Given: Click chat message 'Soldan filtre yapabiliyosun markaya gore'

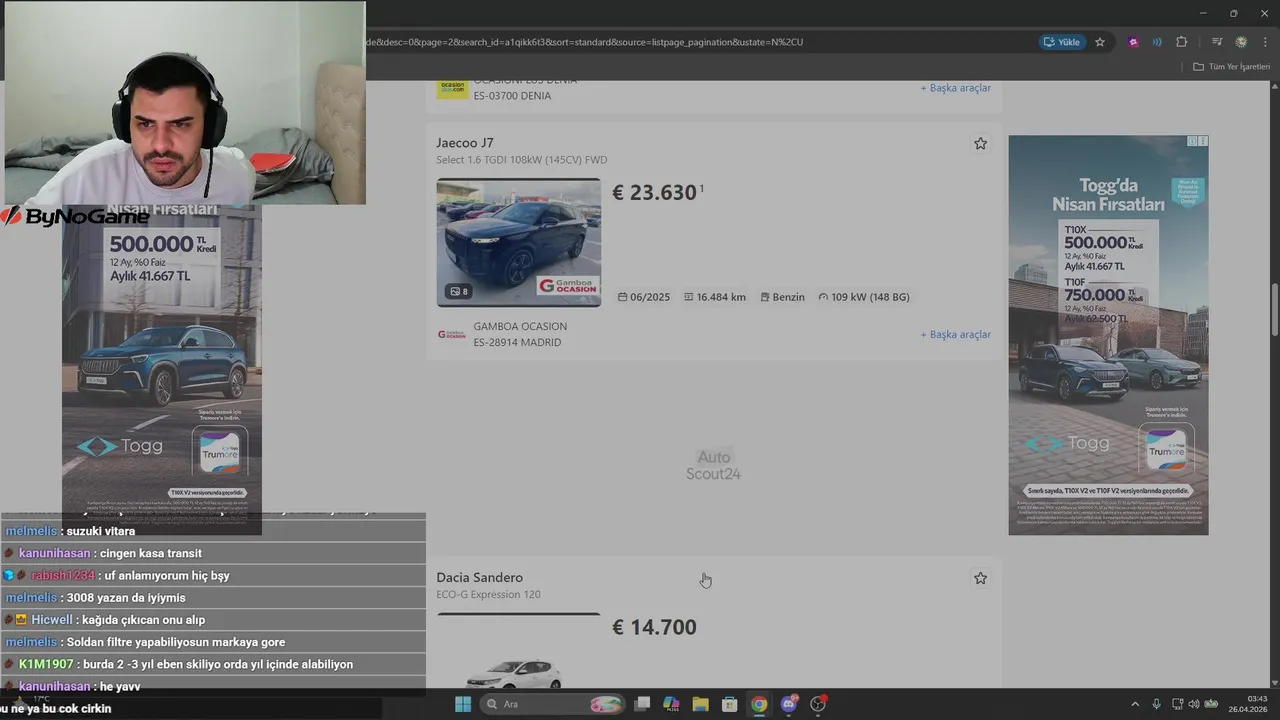Looking at the screenshot, I should pos(175,642).
